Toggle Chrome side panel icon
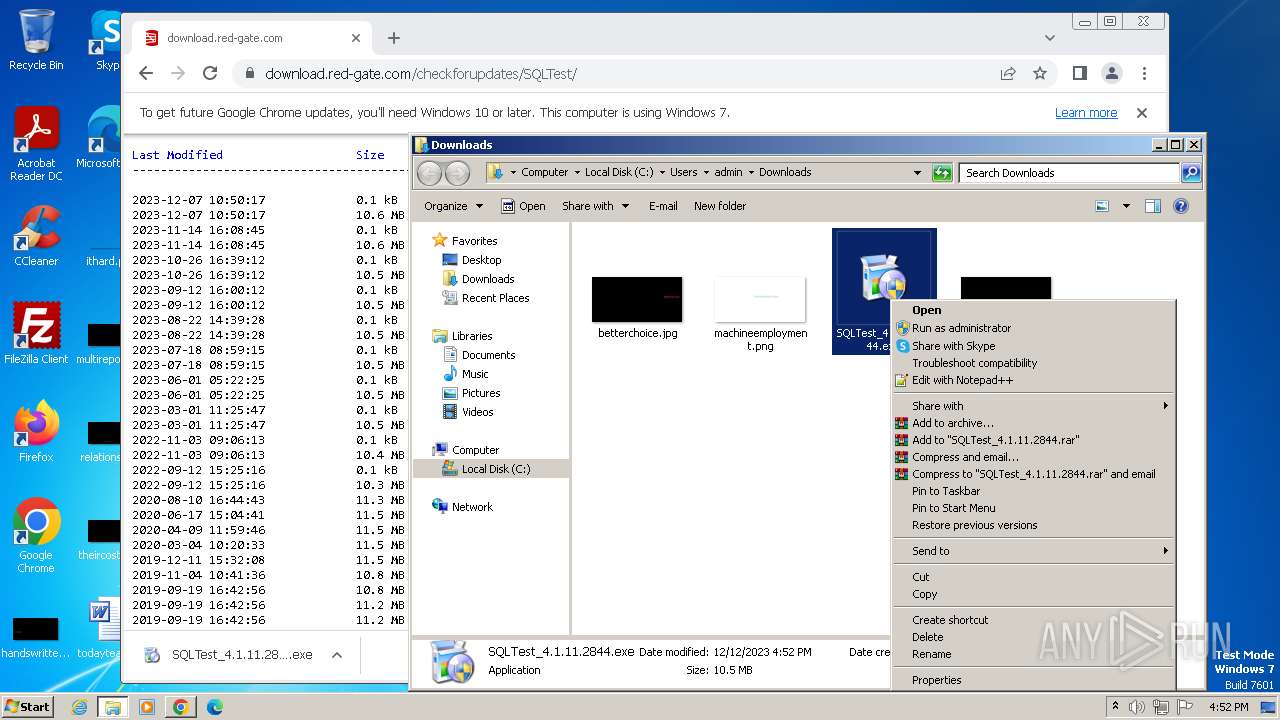This screenshot has height=720, width=1280. (1080, 73)
